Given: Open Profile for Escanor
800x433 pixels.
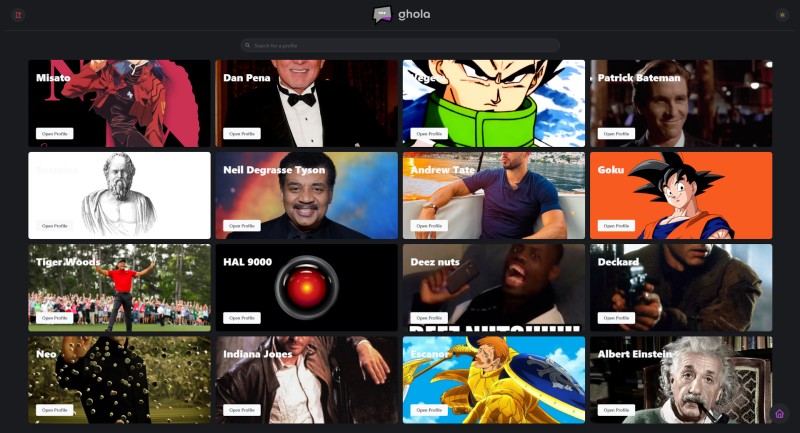Looking at the screenshot, I should pyautogui.click(x=429, y=410).
